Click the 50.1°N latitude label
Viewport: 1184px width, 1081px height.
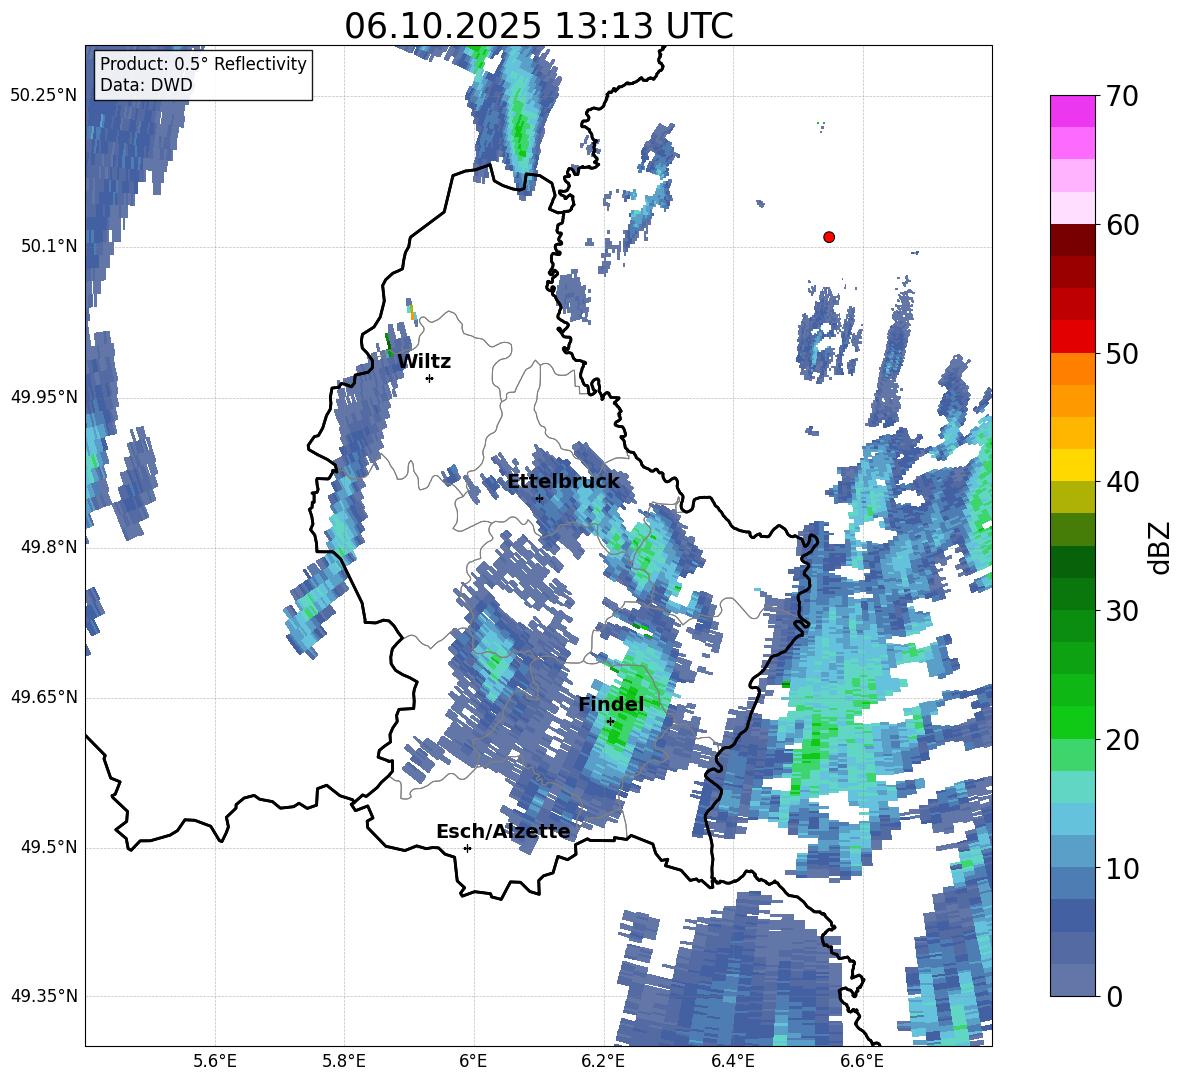pyautogui.click(x=48, y=246)
